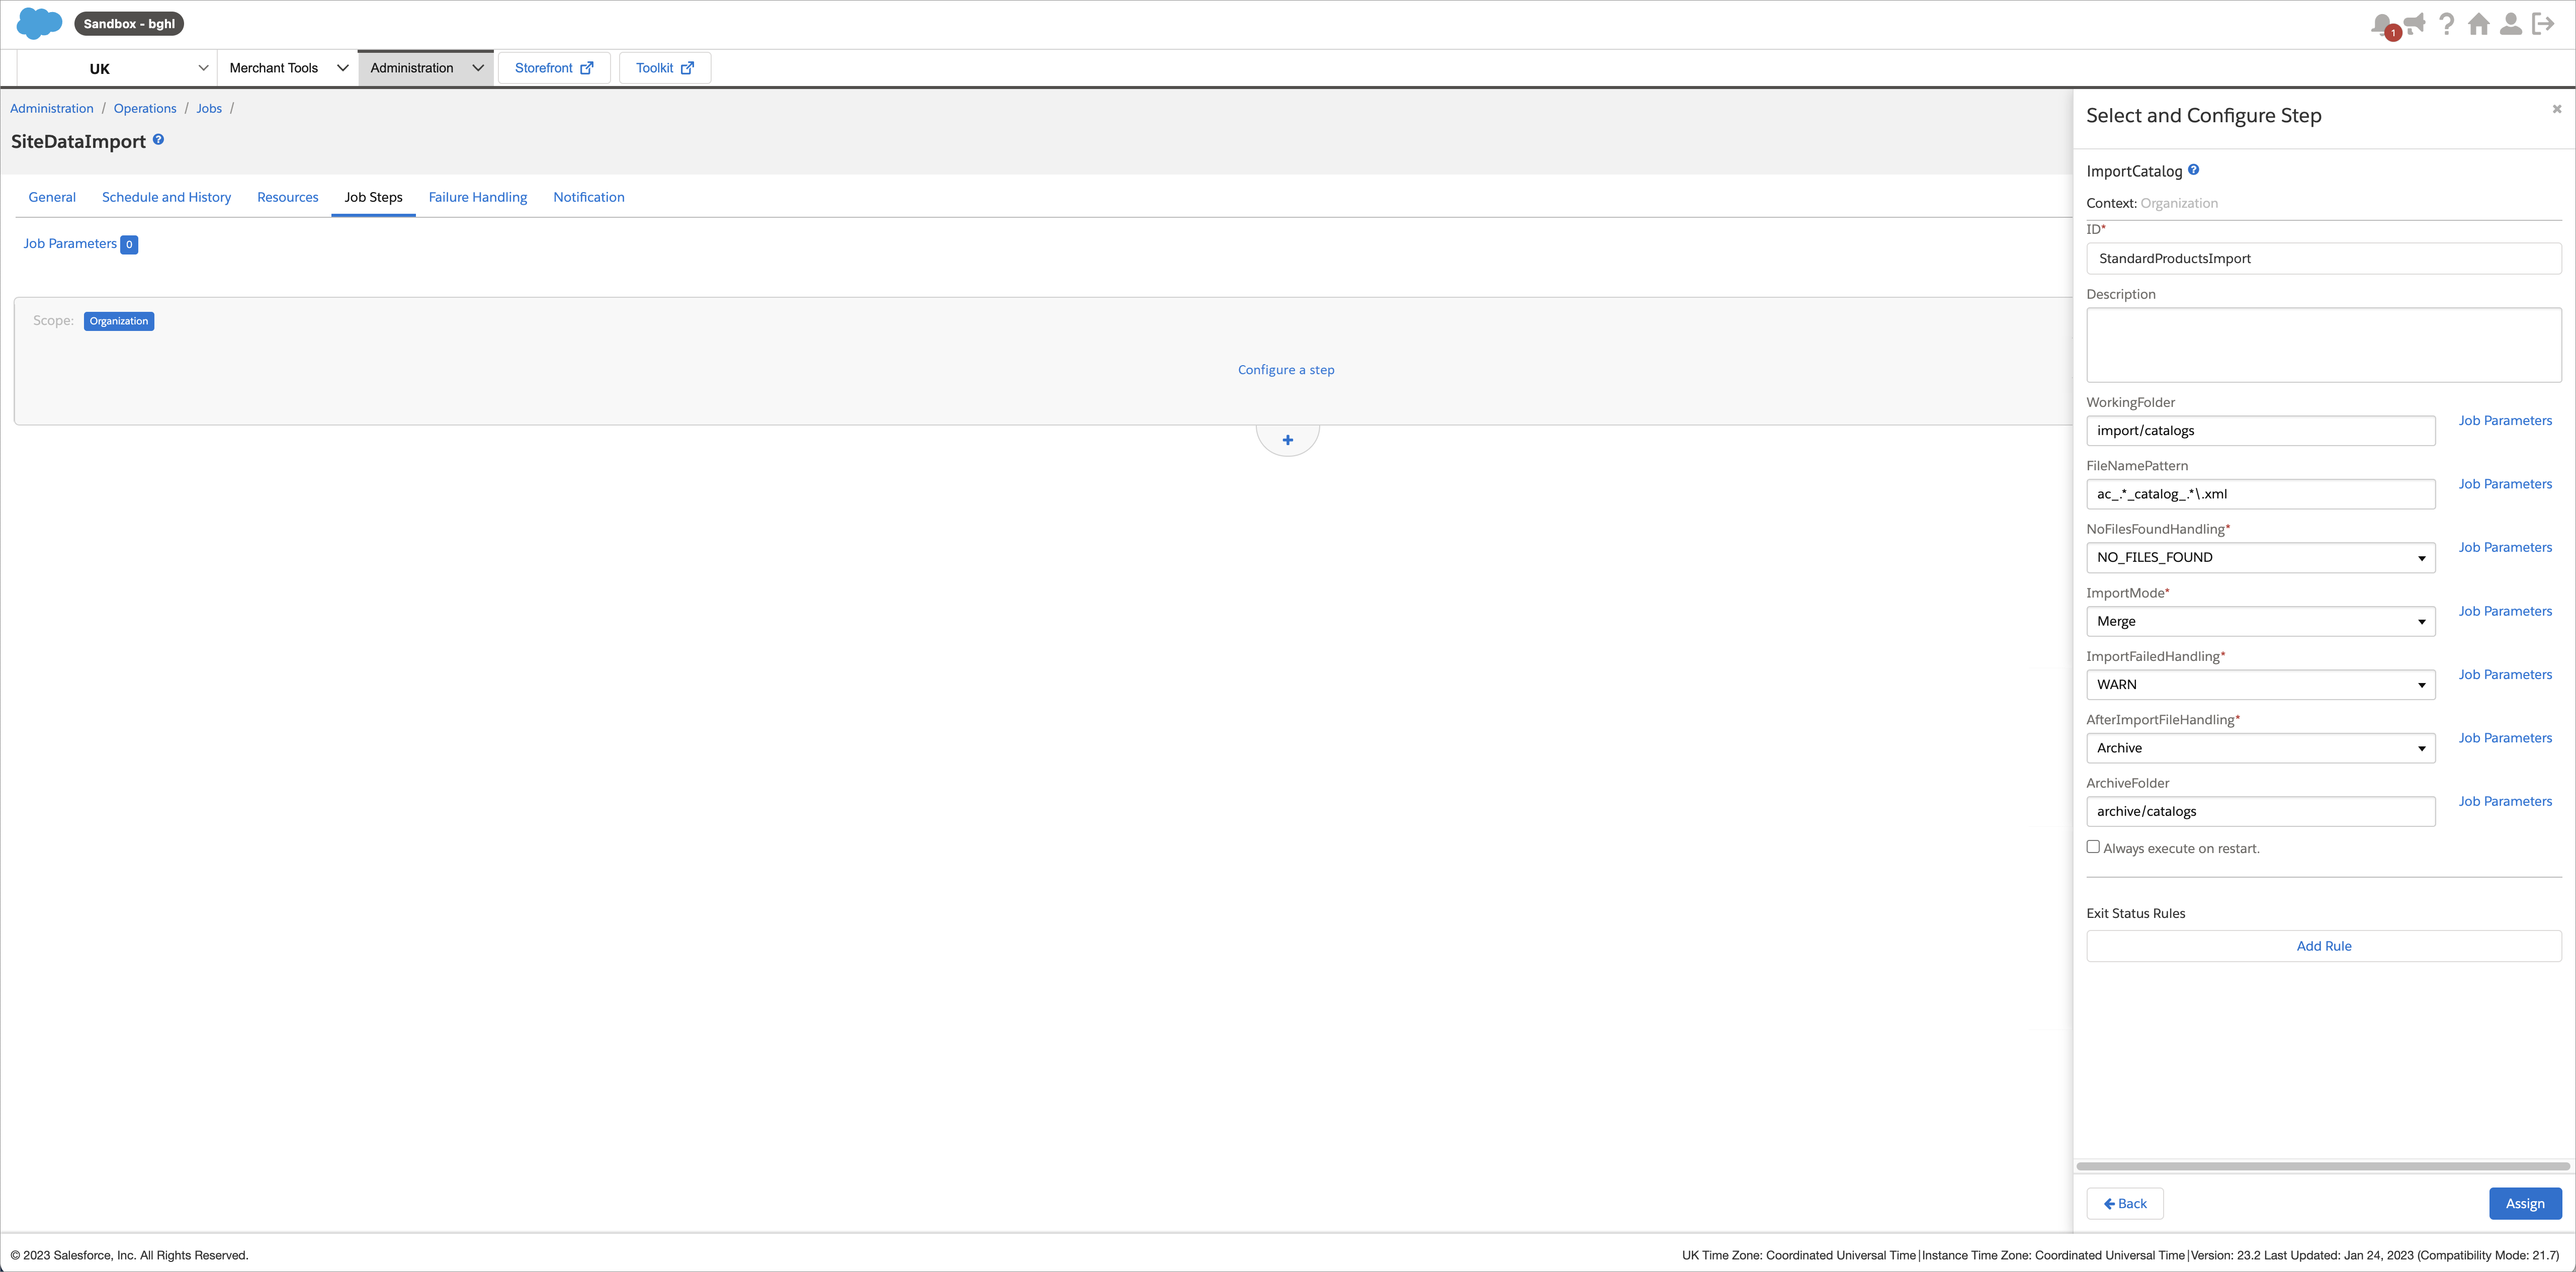Click the announcements megaphone icon

point(2414,24)
